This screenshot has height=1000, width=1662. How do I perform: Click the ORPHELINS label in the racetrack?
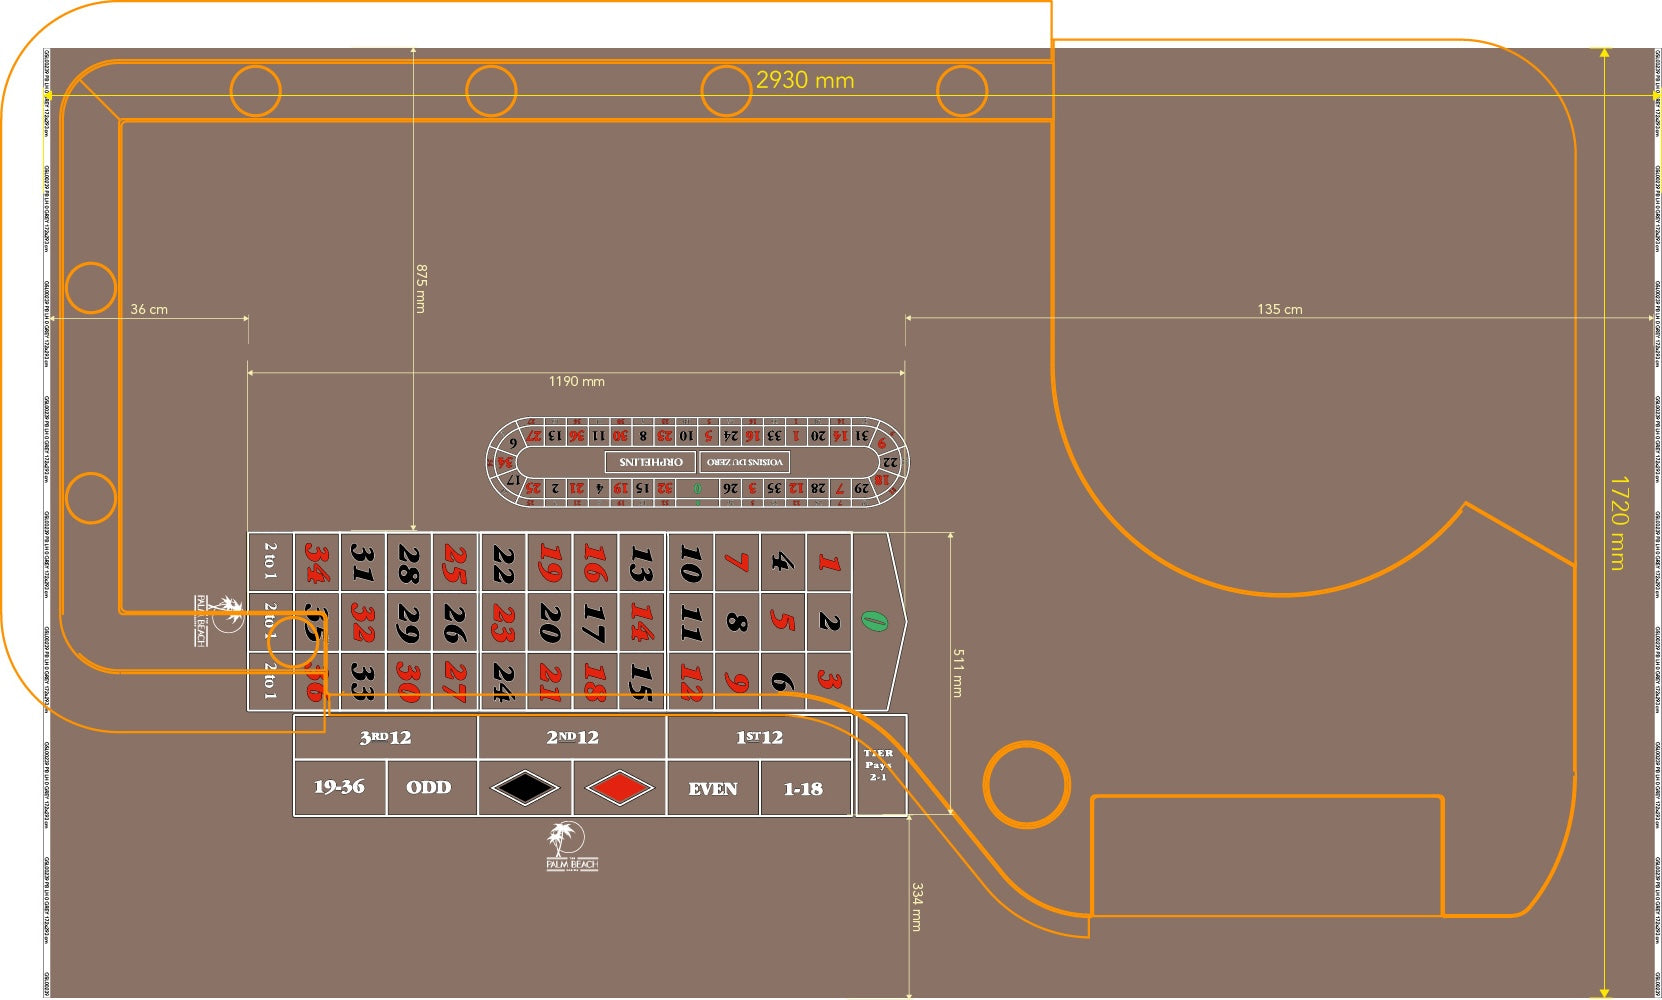point(650,462)
